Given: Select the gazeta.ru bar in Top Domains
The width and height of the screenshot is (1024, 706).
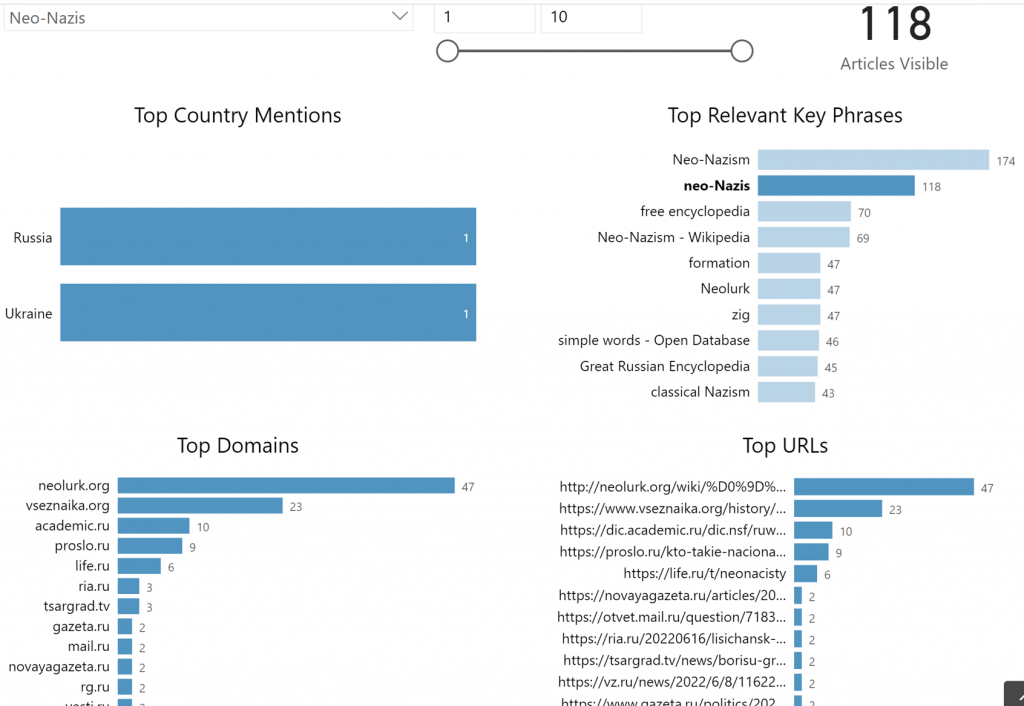Looking at the screenshot, I should pyautogui.click(x=125, y=626).
